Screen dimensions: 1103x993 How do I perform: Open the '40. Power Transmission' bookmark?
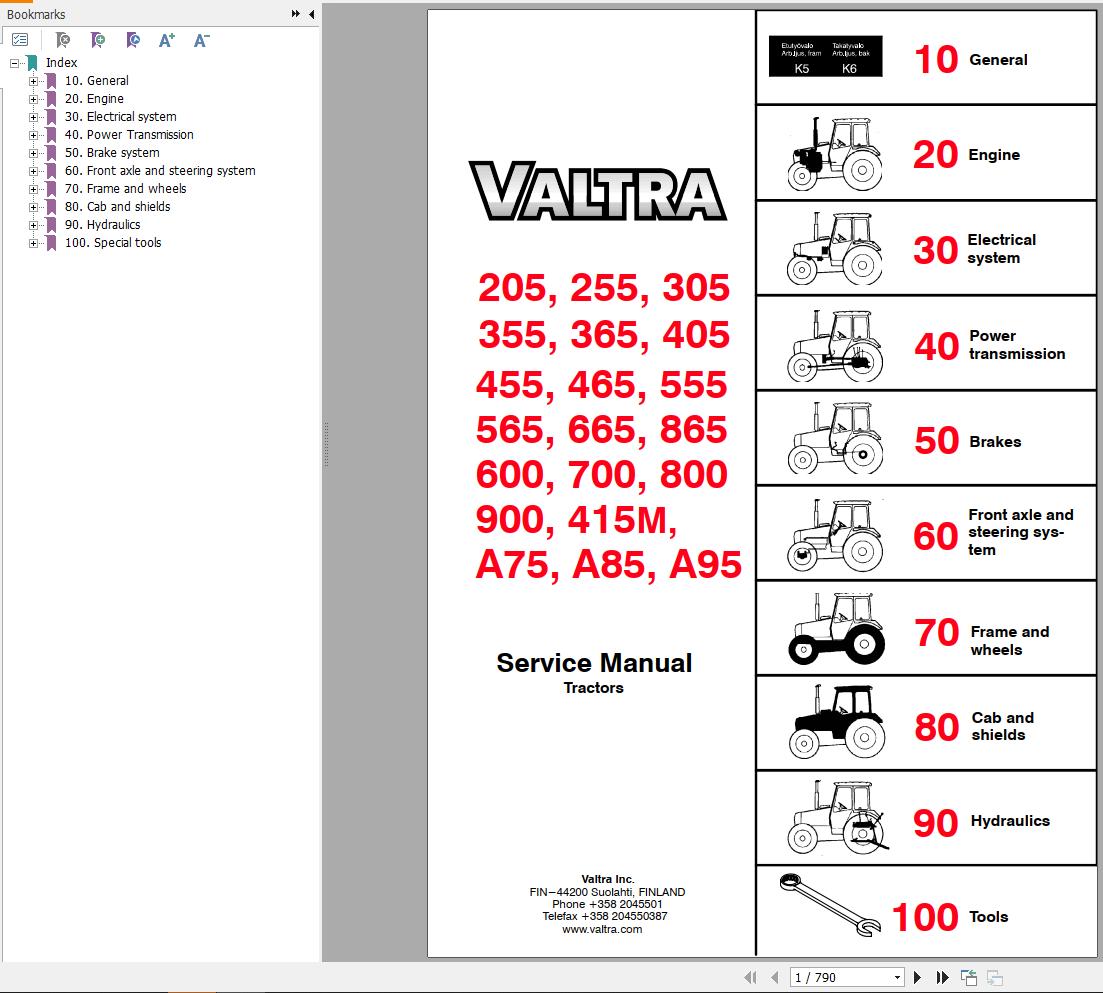point(129,135)
